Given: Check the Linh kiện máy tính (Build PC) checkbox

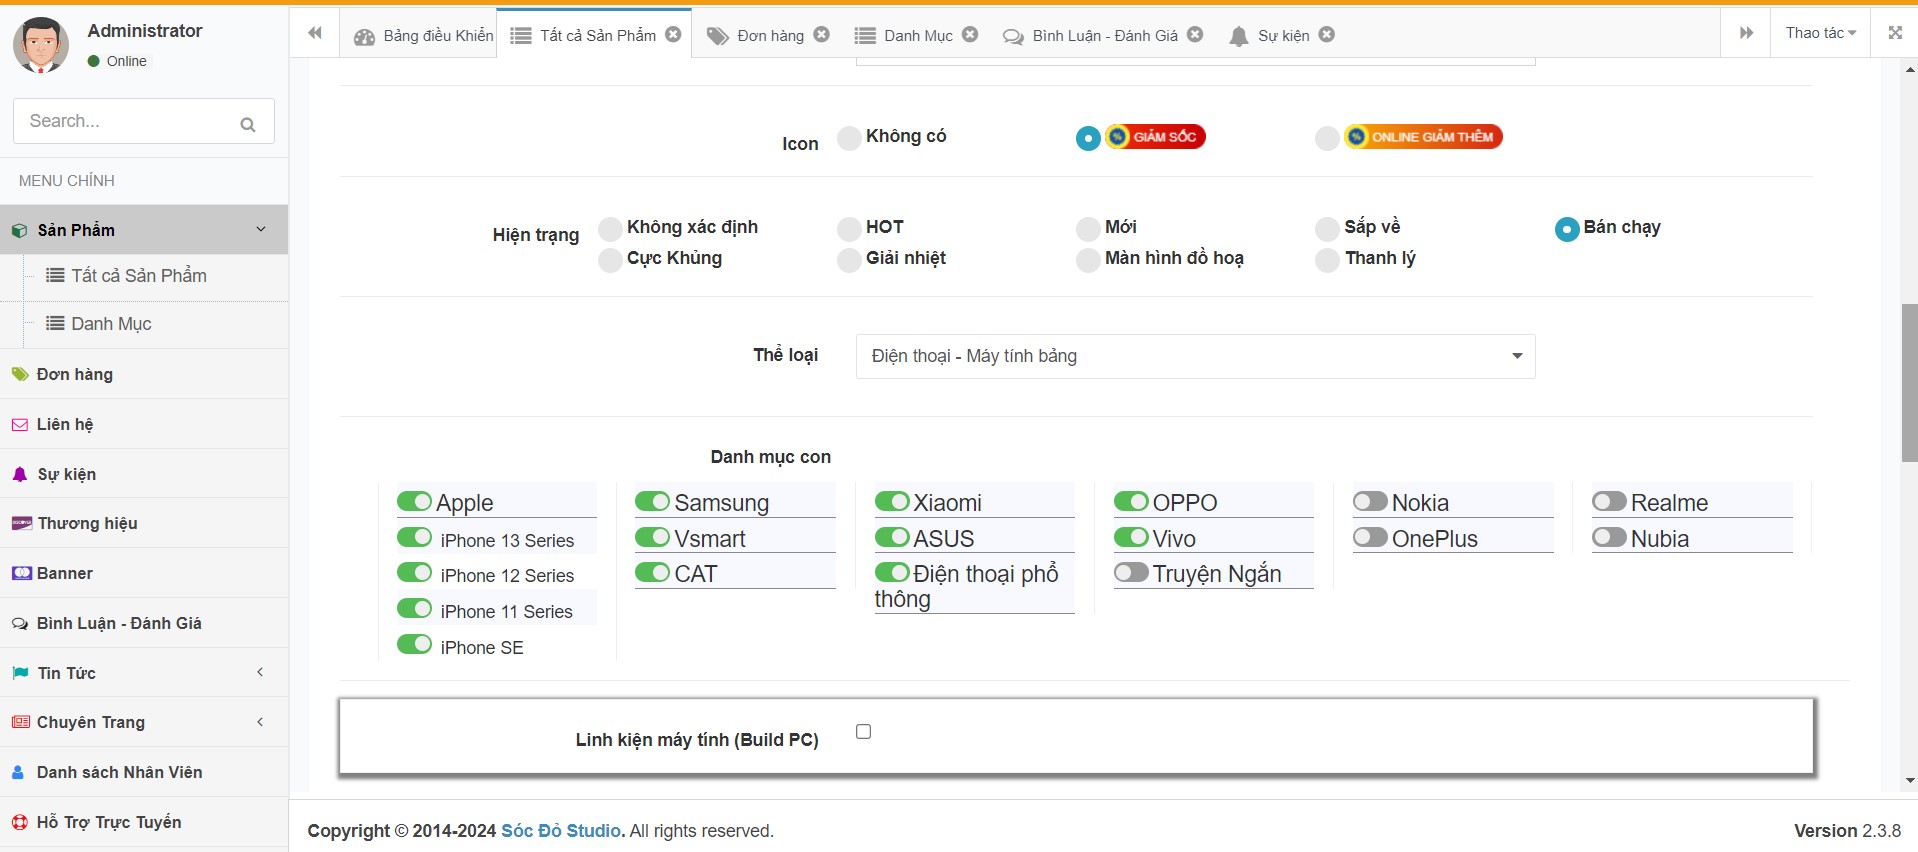Looking at the screenshot, I should [x=864, y=732].
